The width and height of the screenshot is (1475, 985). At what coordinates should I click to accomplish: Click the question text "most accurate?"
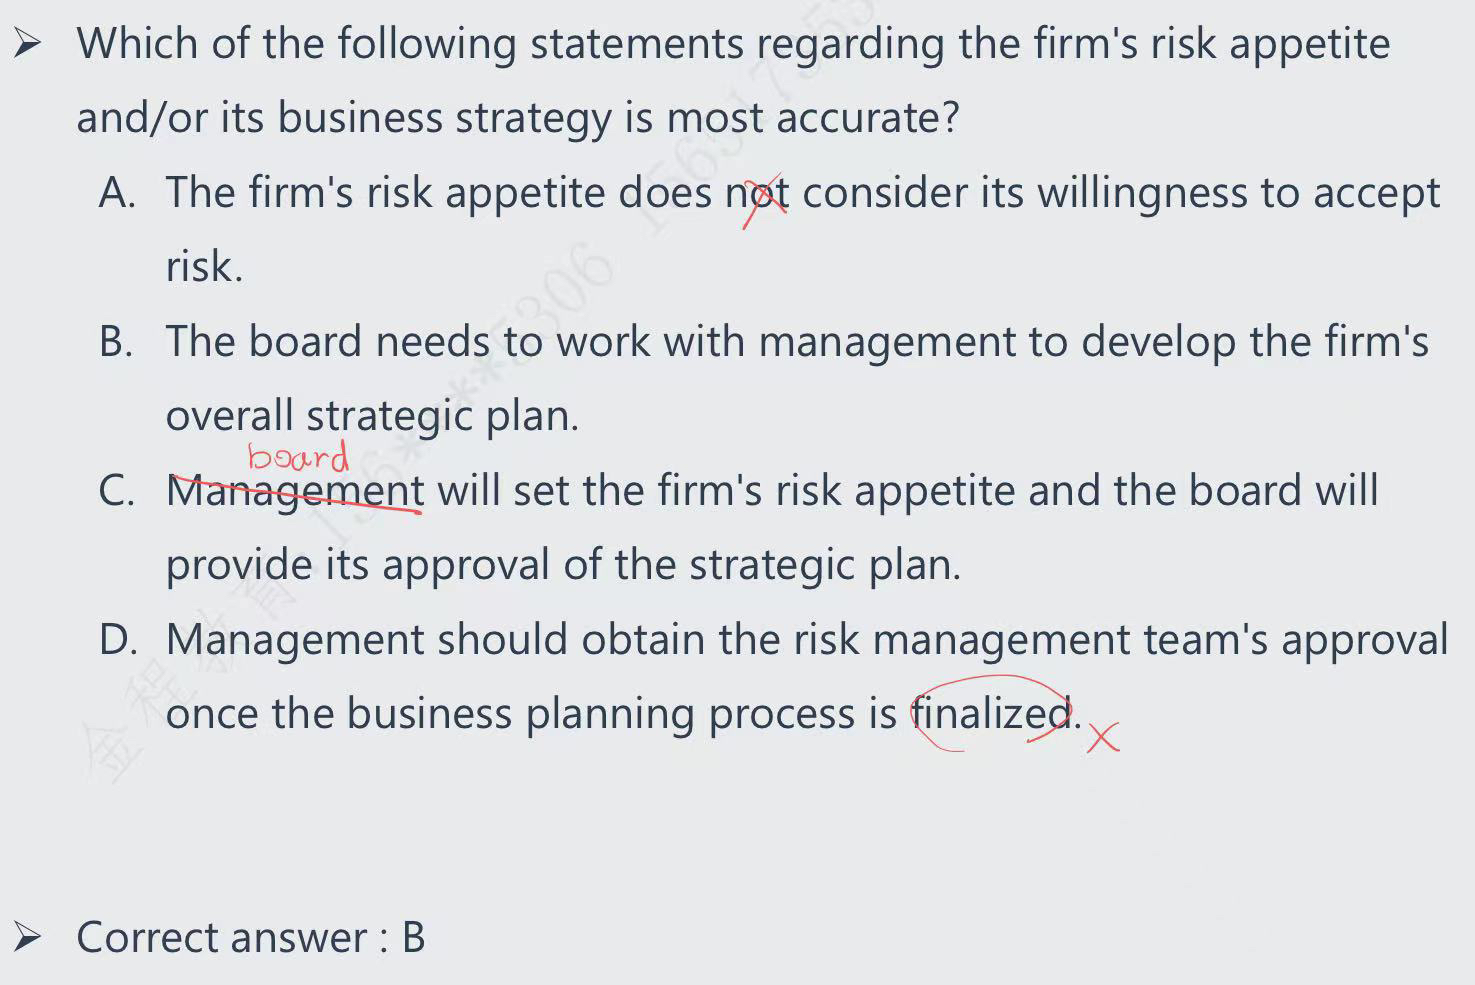(813, 118)
